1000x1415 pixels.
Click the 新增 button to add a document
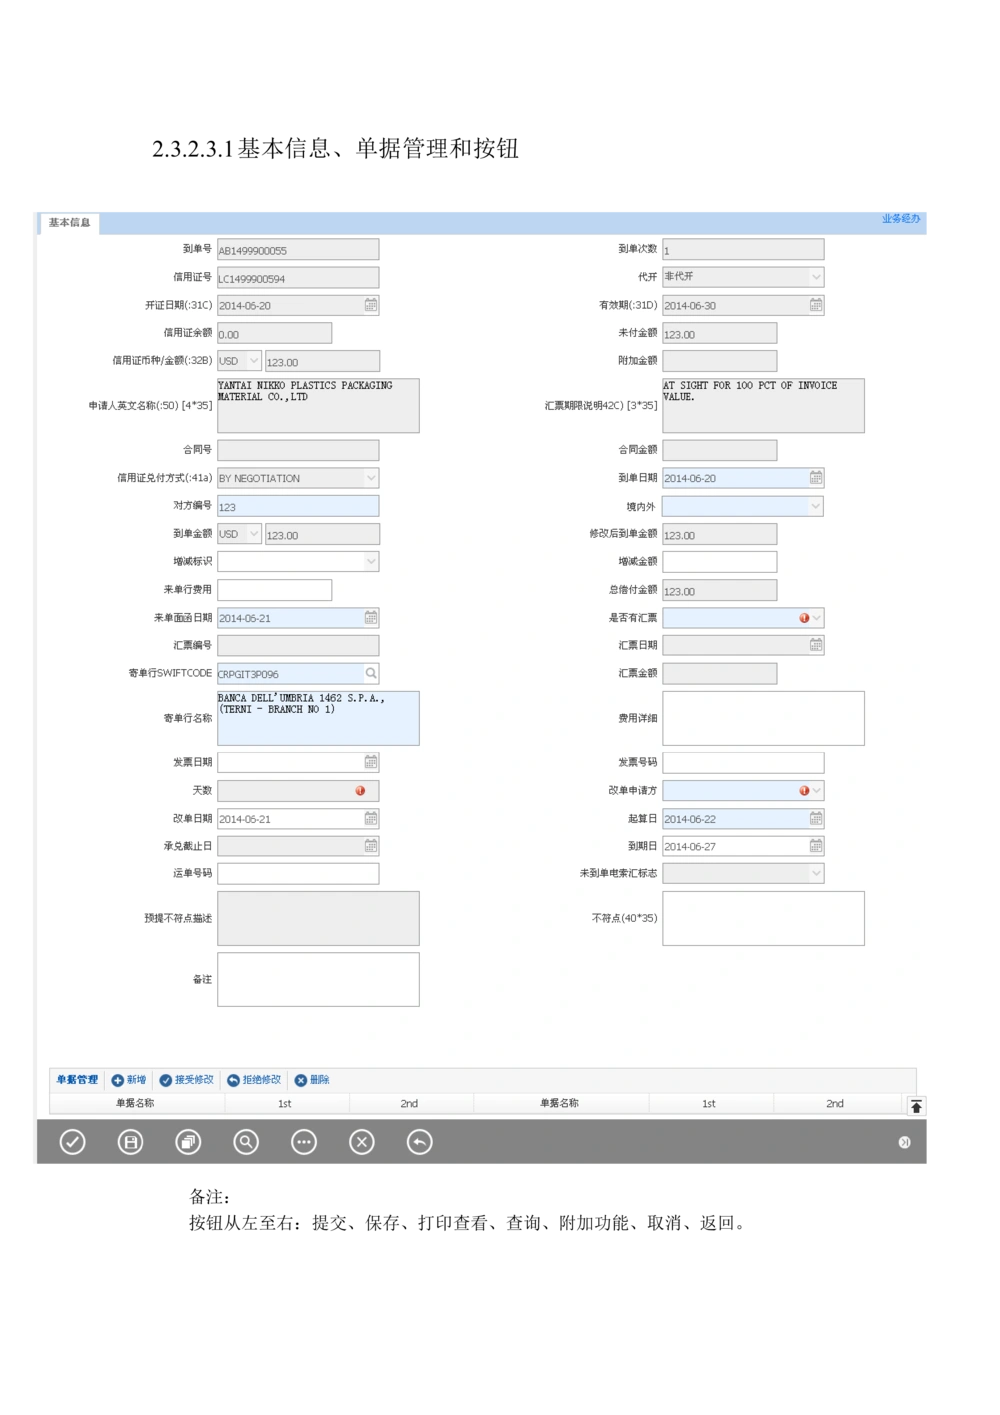tap(130, 1080)
